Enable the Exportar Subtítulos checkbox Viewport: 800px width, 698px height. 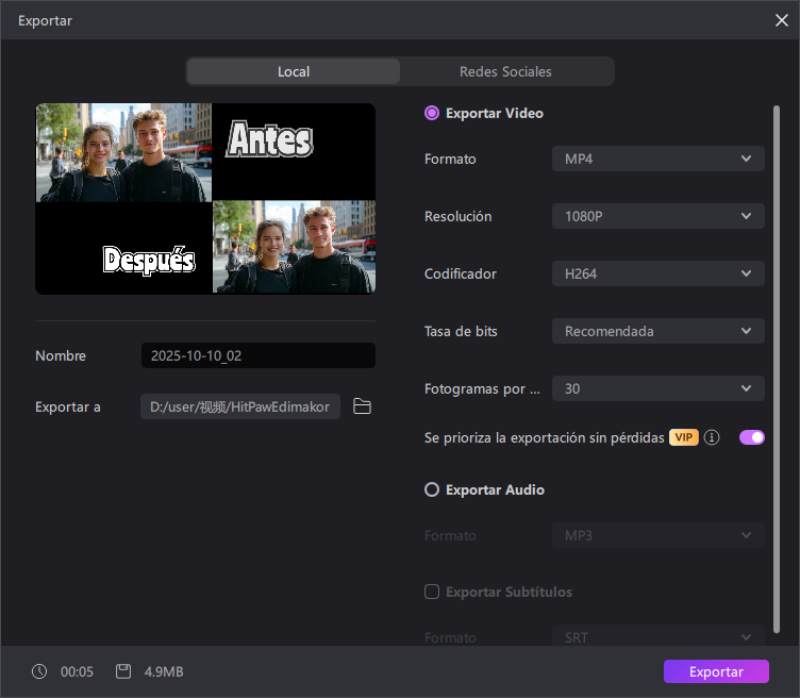click(x=432, y=592)
